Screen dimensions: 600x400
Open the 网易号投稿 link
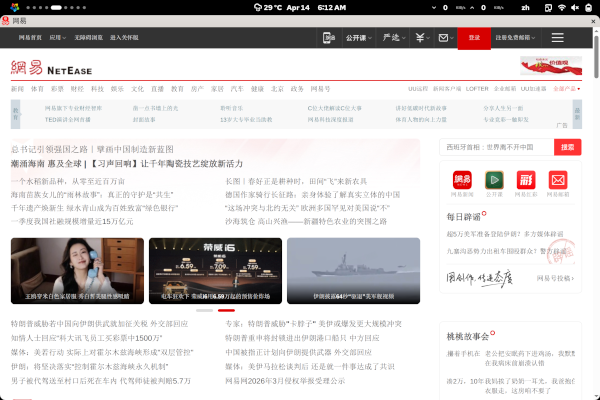(555, 278)
